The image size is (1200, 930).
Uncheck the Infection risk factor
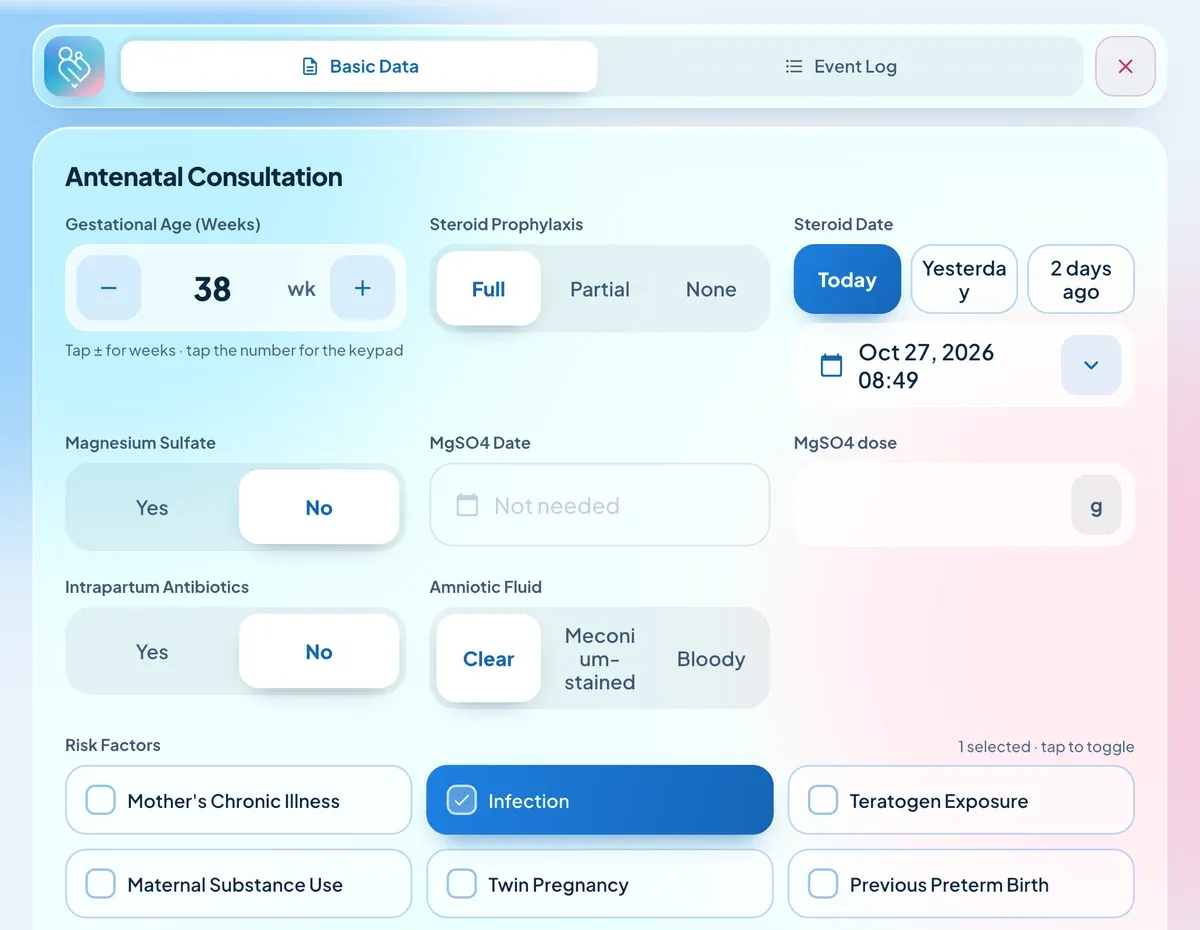(x=600, y=800)
